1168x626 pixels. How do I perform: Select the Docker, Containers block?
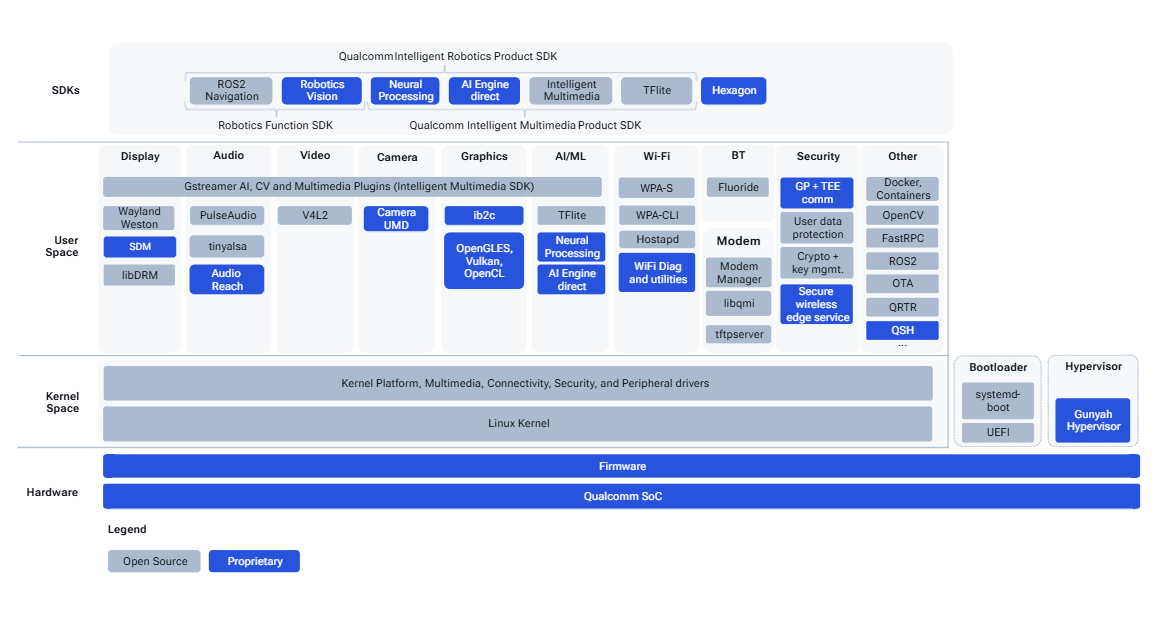902,189
